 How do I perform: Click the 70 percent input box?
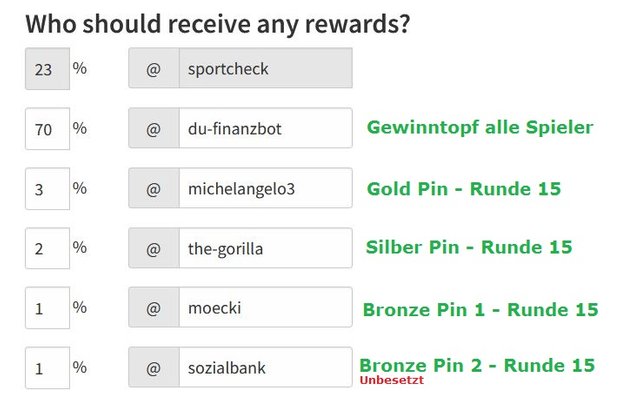tap(47, 129)
